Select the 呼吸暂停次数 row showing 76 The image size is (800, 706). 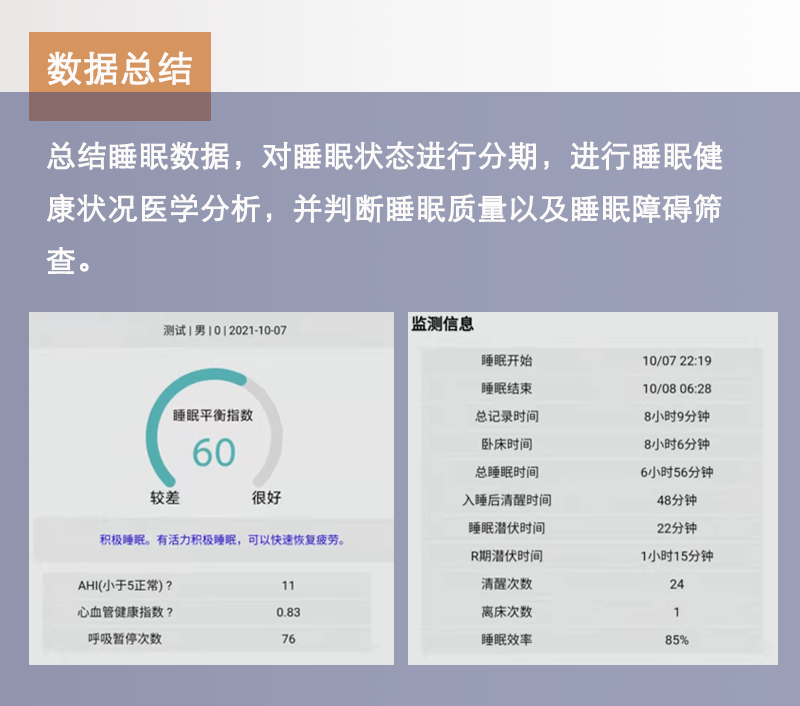pos(204,639)
